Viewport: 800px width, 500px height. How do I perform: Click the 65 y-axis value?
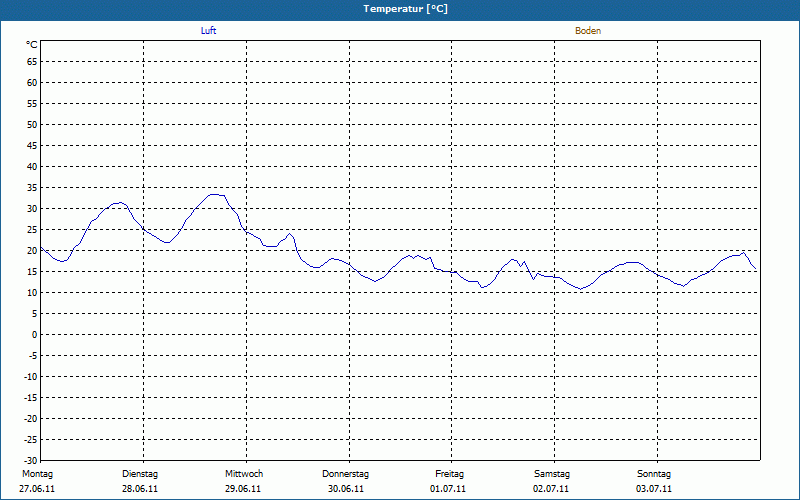click(x=32, y=62)
